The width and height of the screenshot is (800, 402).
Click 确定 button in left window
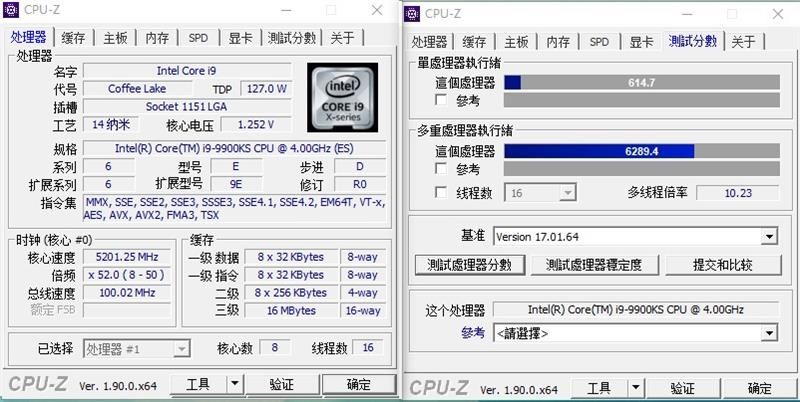pyautogui.click(x=359, y=384)
